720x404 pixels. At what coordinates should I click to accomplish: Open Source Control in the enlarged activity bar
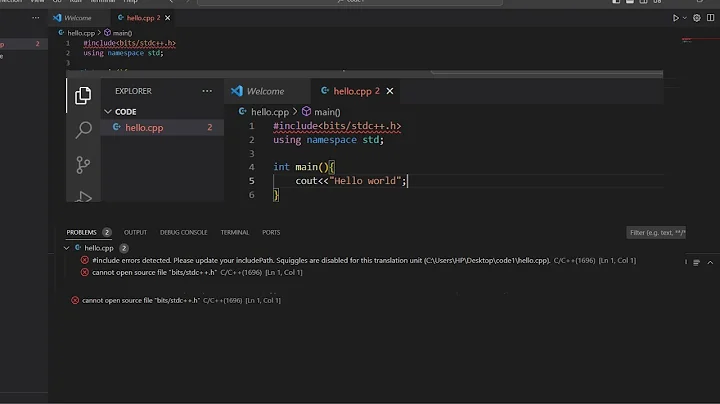coord(83,165)
